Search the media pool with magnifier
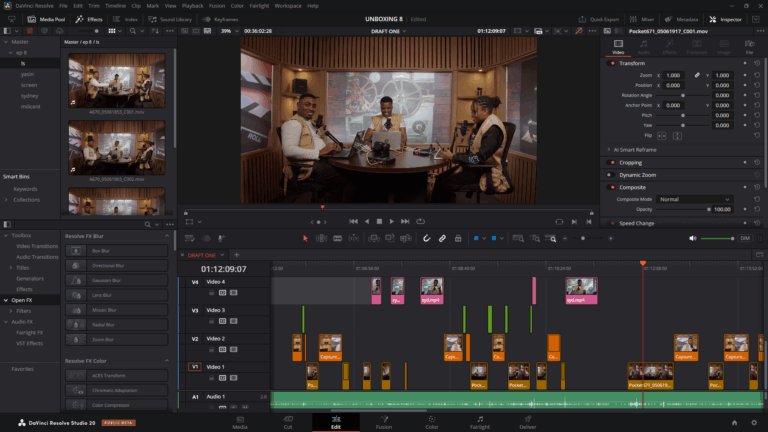This screenshot has width=768, height=432. tap(133, 31)
